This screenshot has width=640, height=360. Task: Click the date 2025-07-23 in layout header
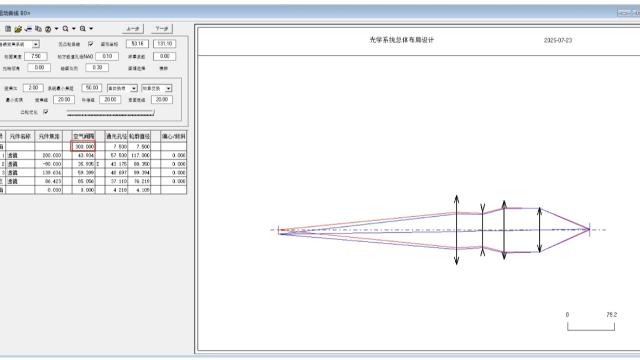point(558,40)
